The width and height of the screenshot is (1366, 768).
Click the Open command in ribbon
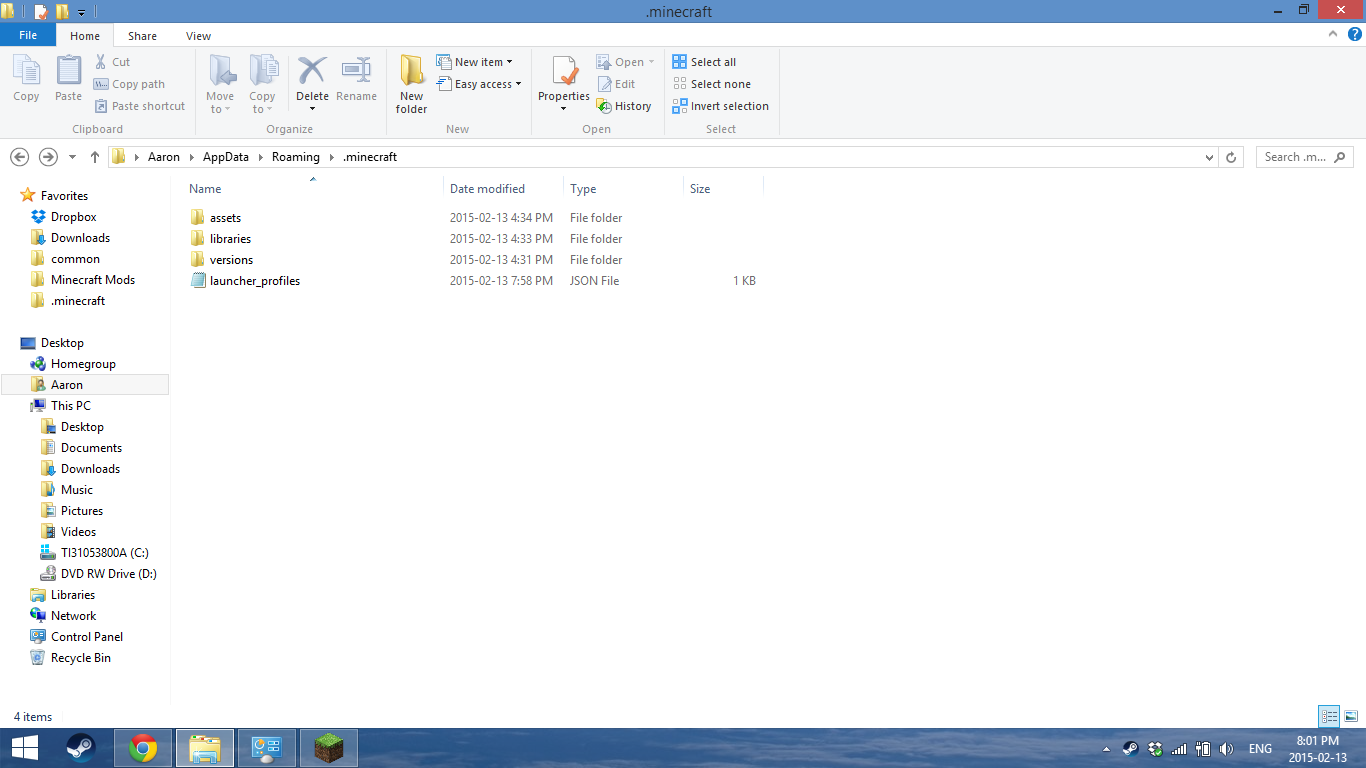tap(625, 62)
